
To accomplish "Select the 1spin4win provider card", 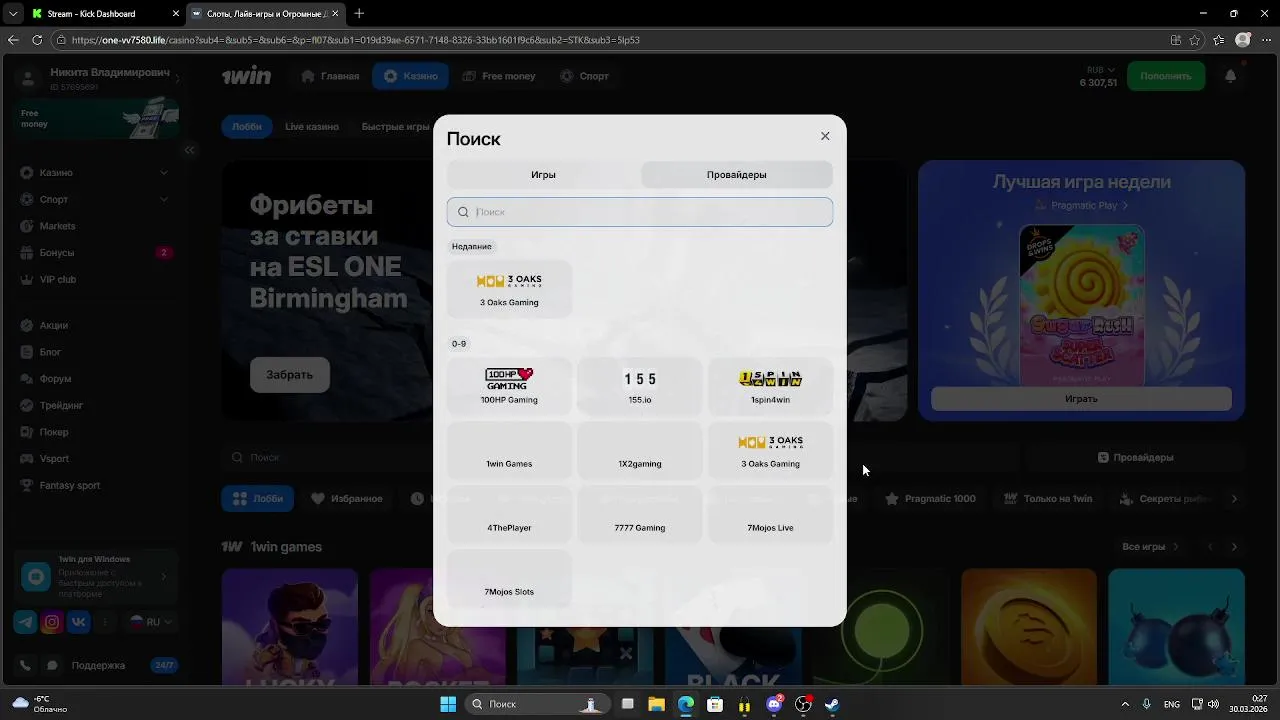I will (x=770, y=386).
